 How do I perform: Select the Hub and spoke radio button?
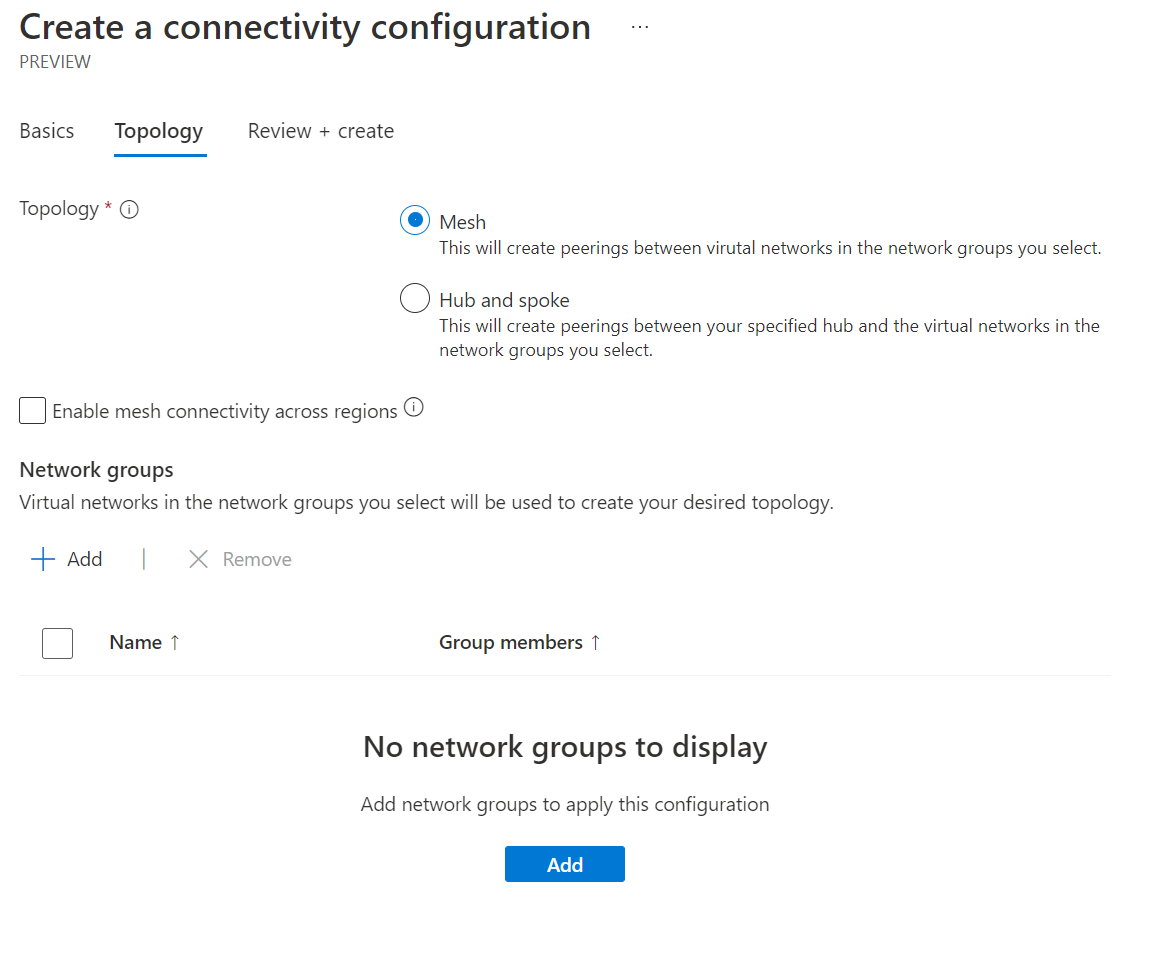[415, 299]
